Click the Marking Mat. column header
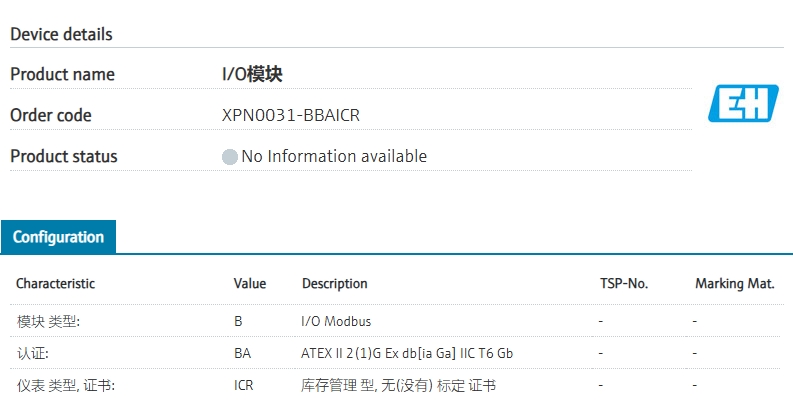 pos(735,283)
